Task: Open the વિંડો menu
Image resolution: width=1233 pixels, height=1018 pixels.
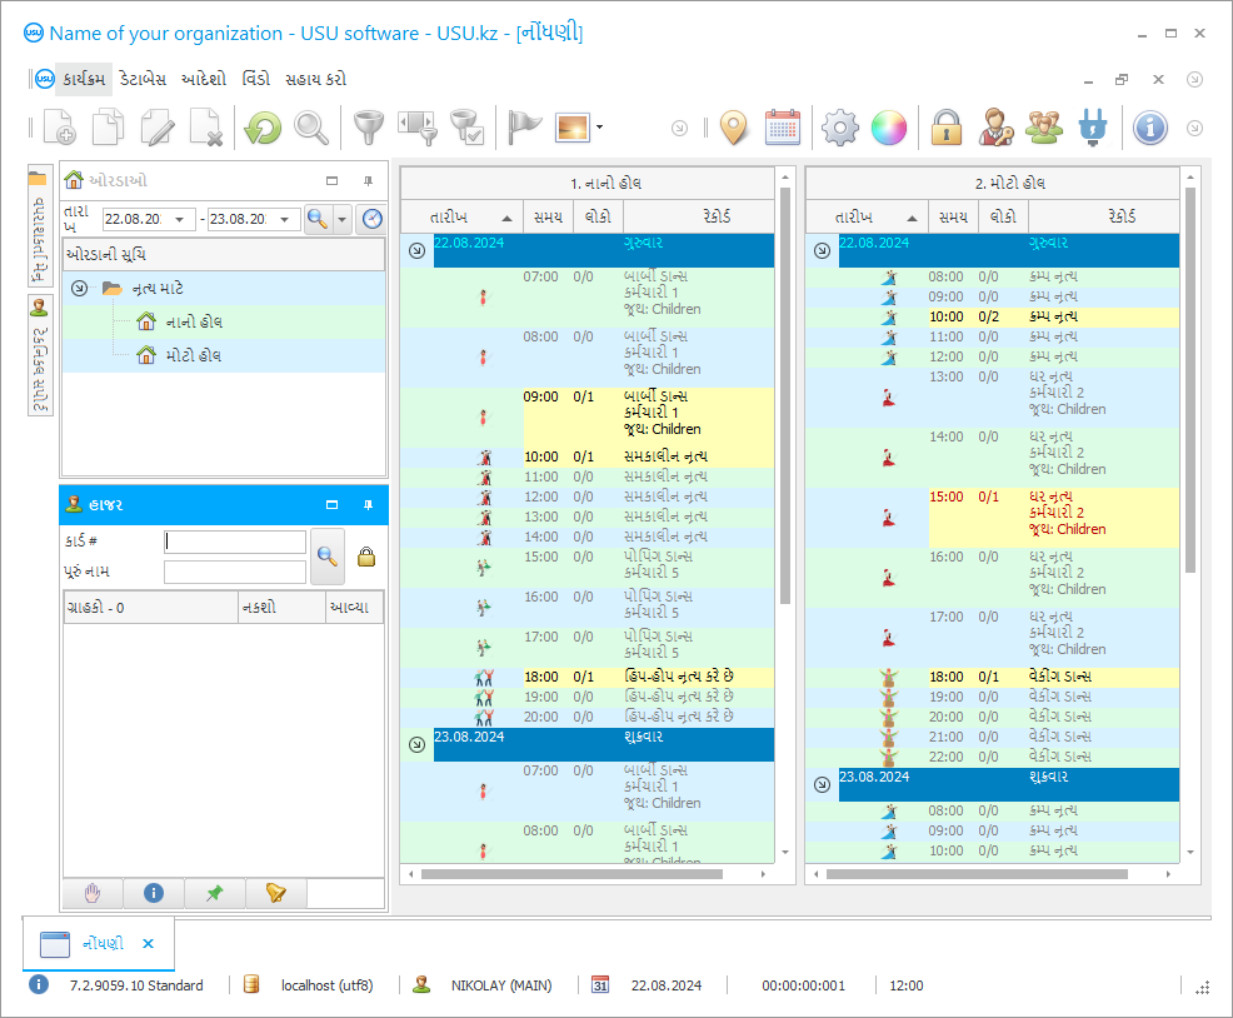Action: [256, 79]
